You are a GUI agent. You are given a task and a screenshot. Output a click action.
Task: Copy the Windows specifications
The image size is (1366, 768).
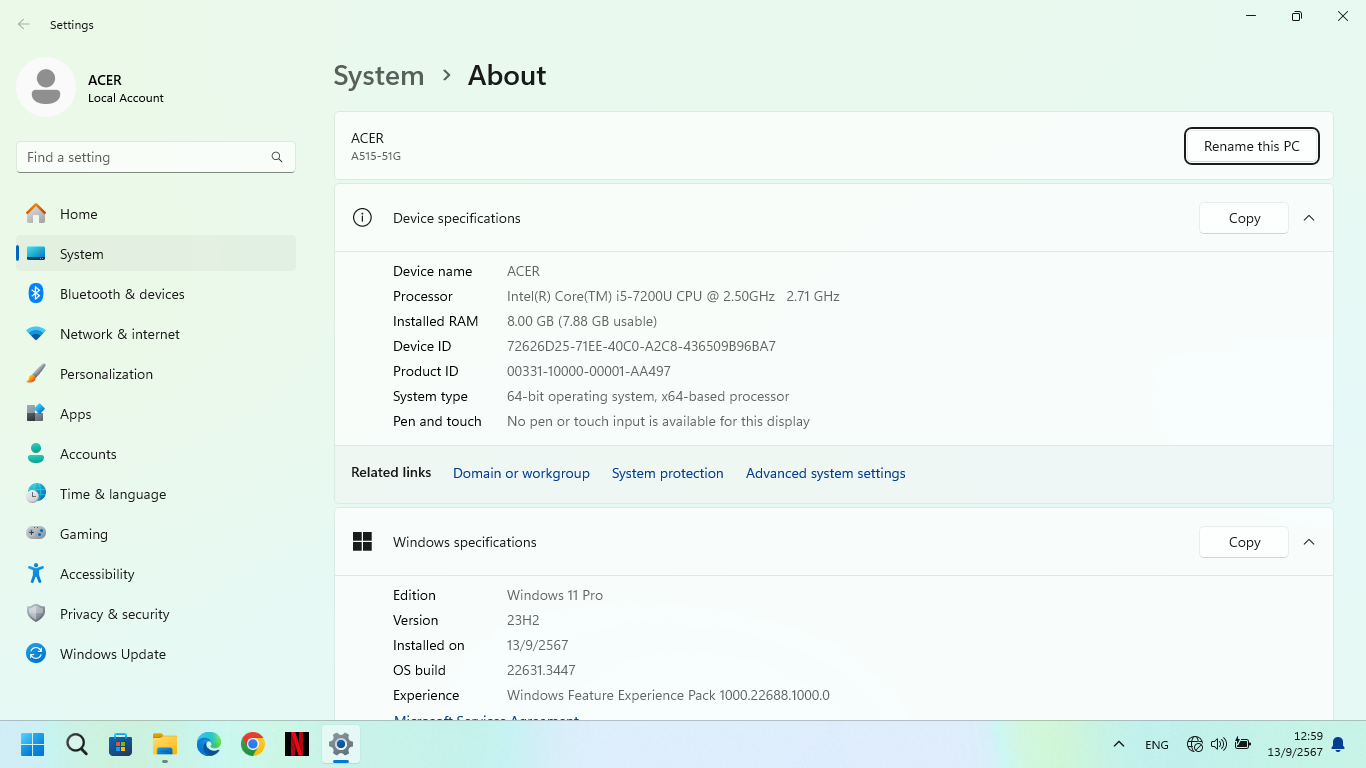[x=1244, y=542]
